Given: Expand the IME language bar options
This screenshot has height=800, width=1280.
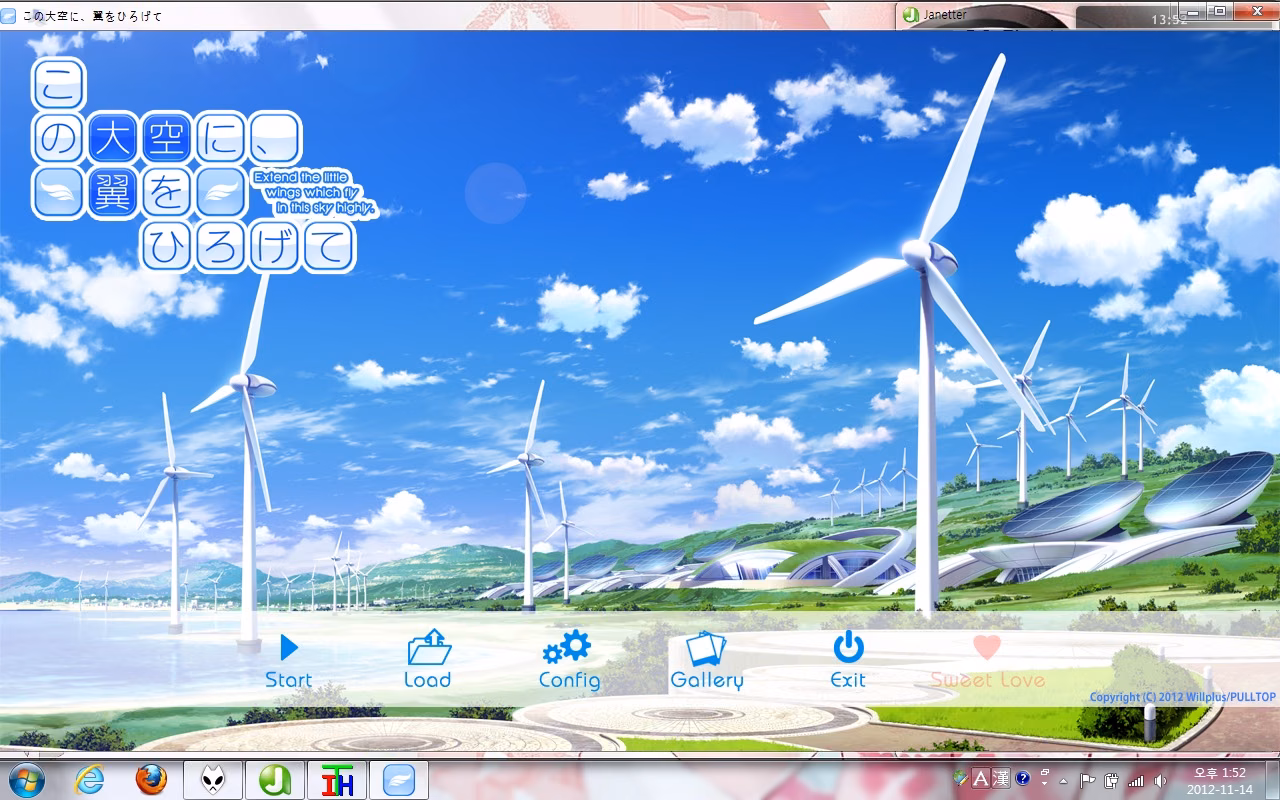Looking at the screenshot, I should pos(1044,778).
